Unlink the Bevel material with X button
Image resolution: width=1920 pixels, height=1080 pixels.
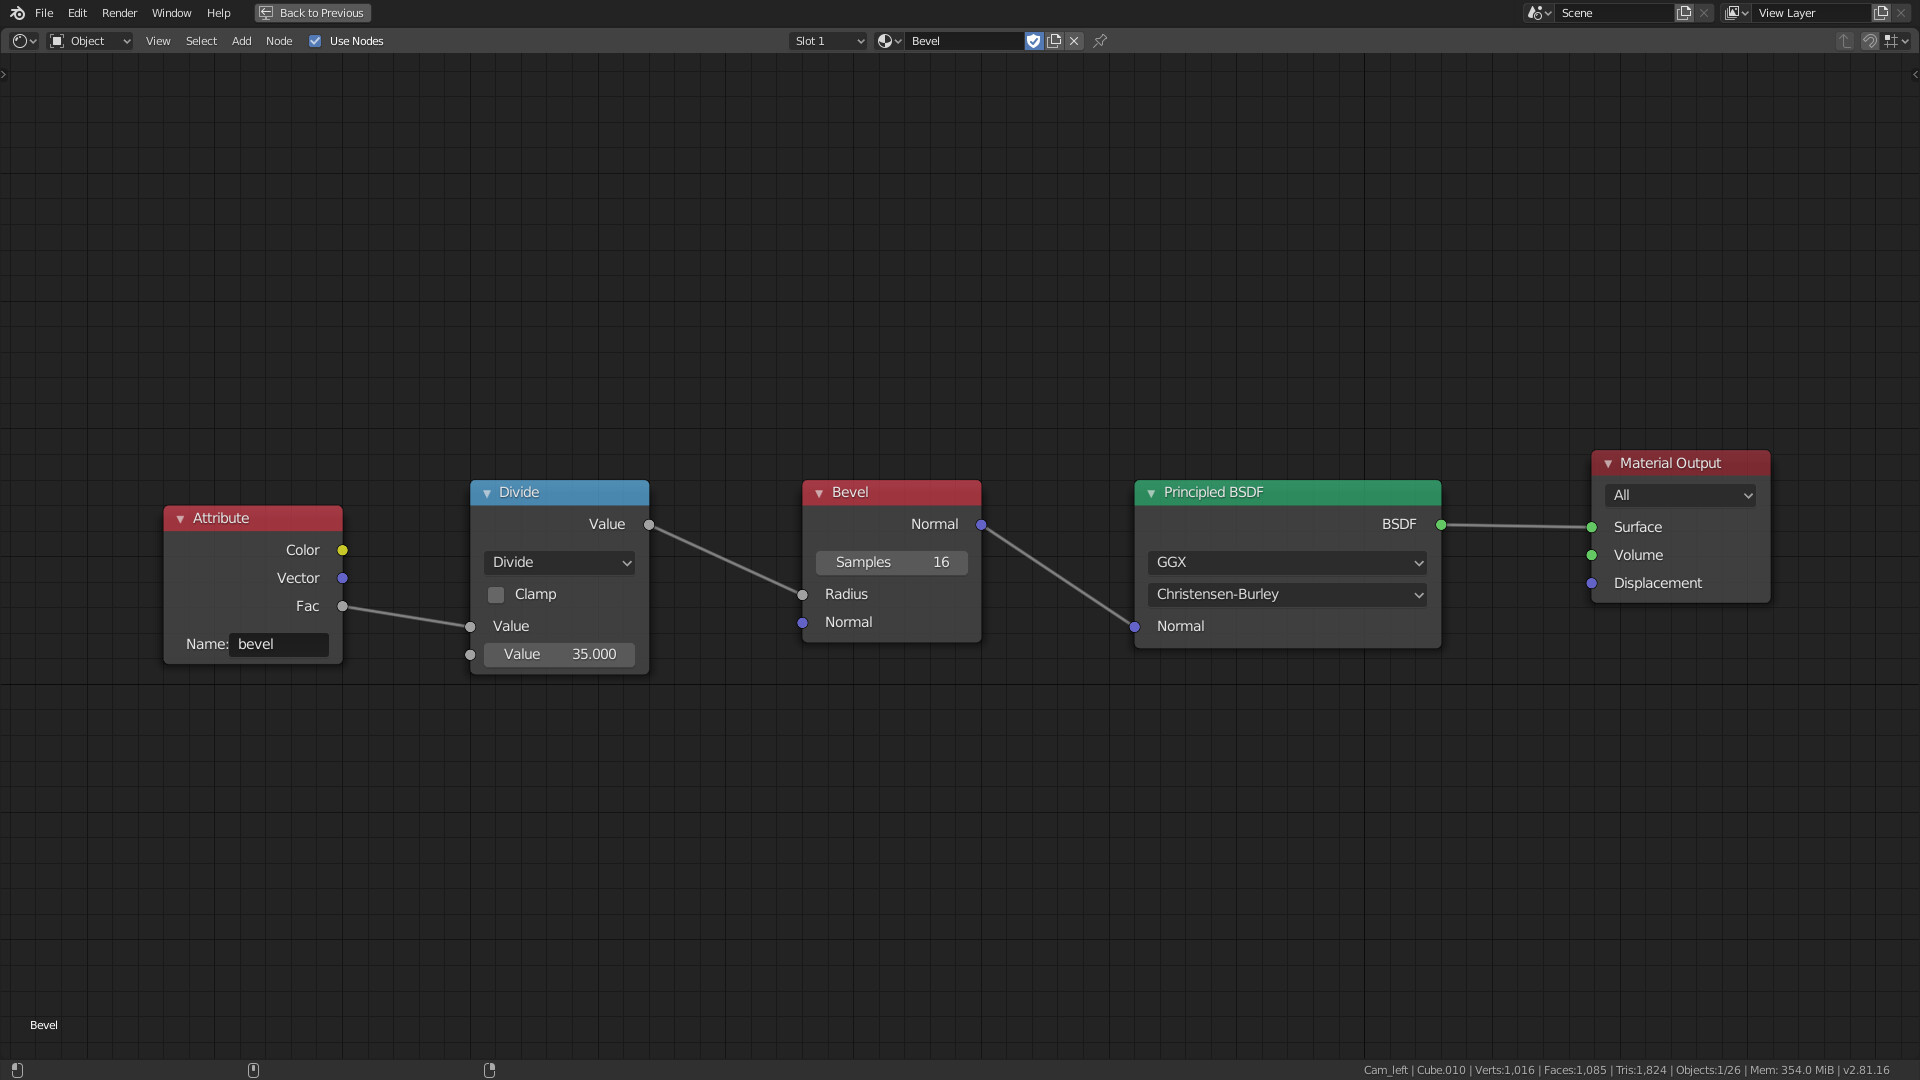(x=1074, y=41)
